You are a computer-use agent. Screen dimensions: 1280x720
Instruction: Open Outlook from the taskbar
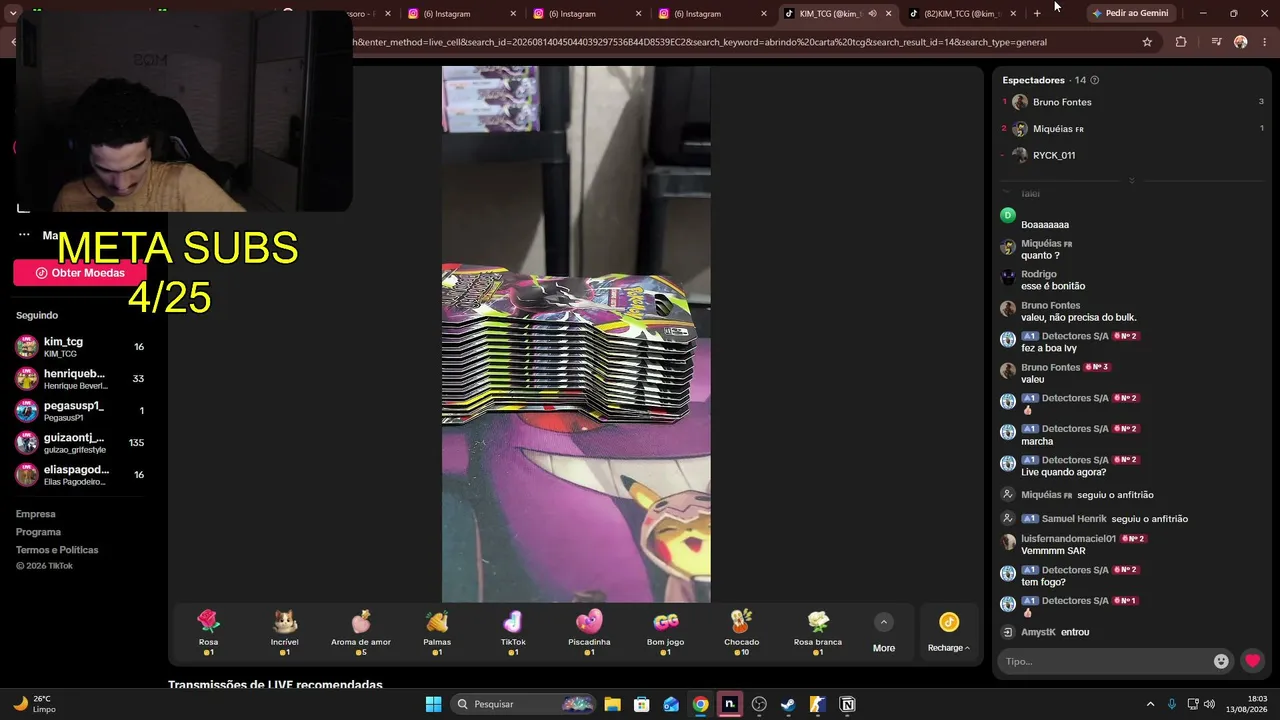671,704
